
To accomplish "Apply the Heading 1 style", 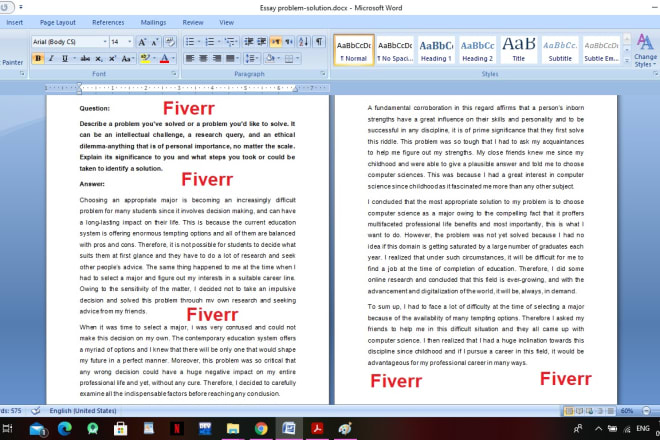I will (436, 50).
